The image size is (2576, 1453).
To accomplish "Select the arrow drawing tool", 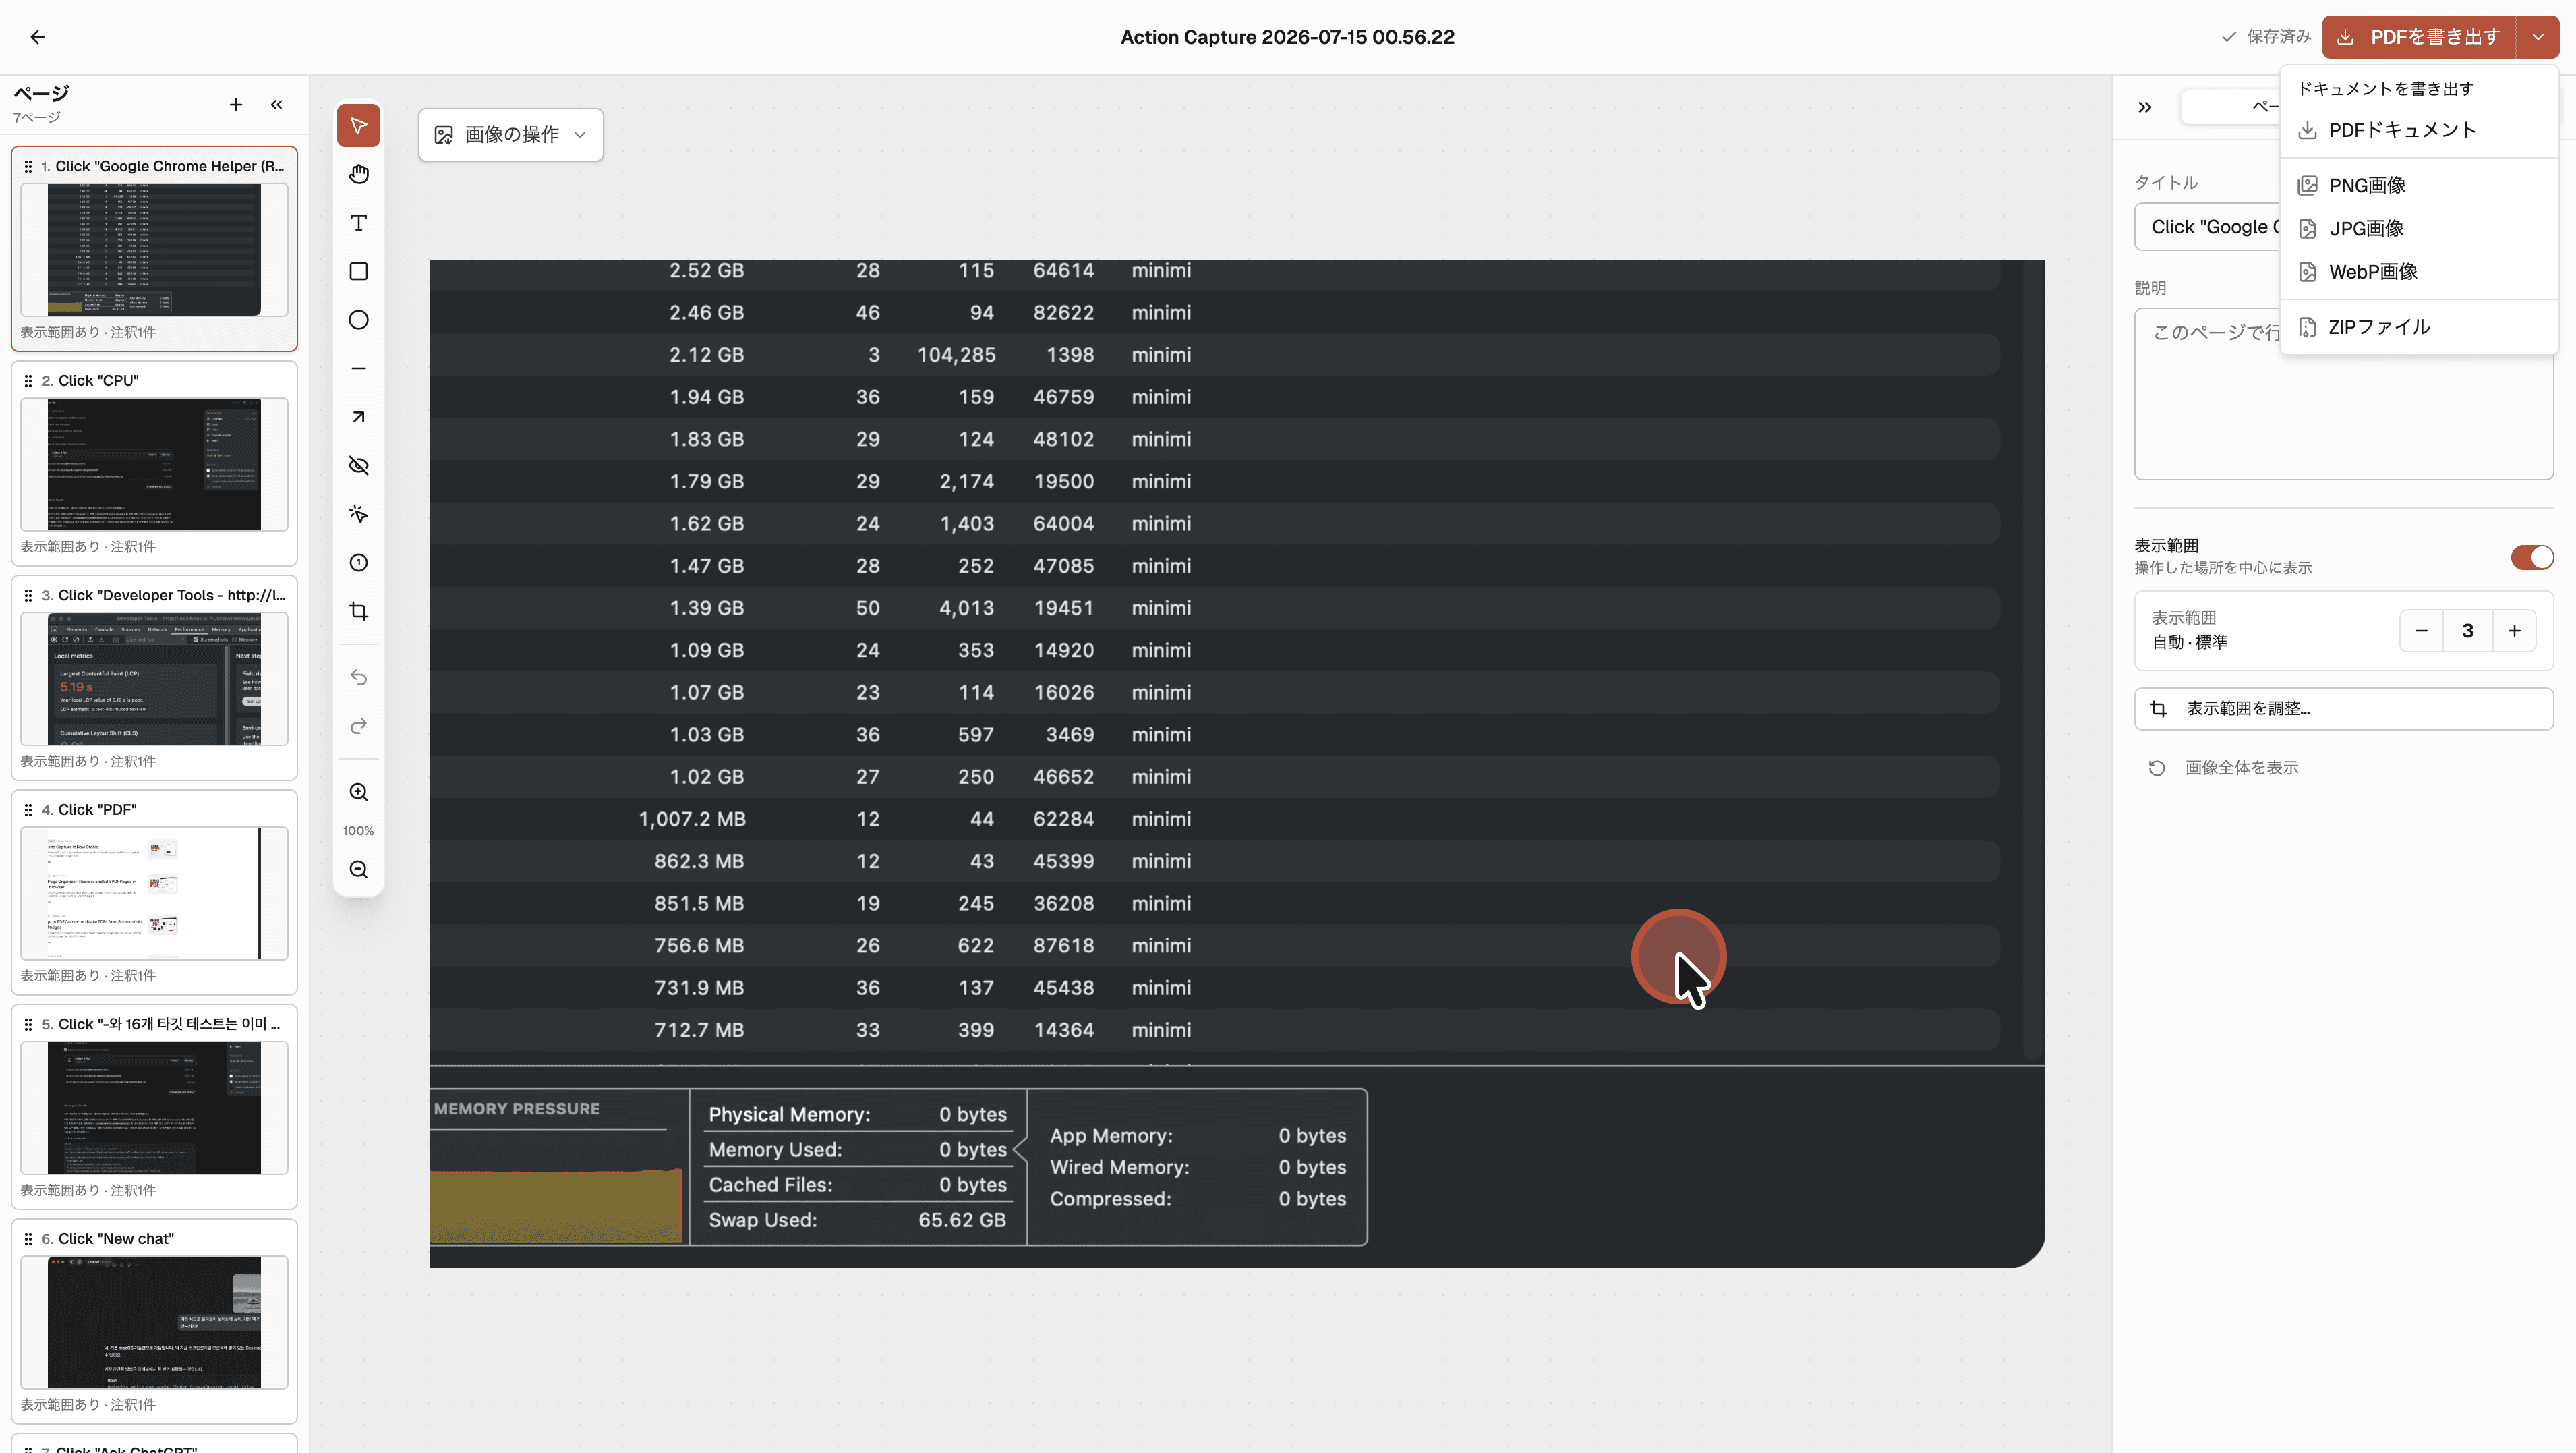I will [x=358, y=417].
